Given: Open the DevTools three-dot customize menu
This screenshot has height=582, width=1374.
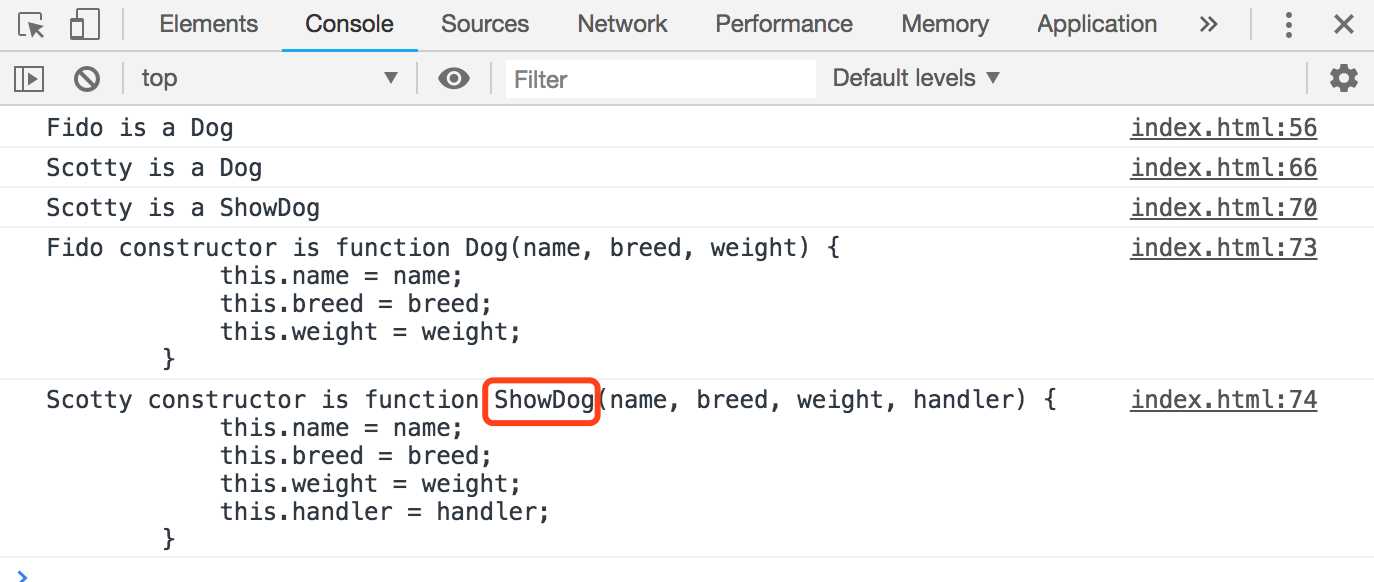Looking at the screenshot, I should tap(1289, 25).
